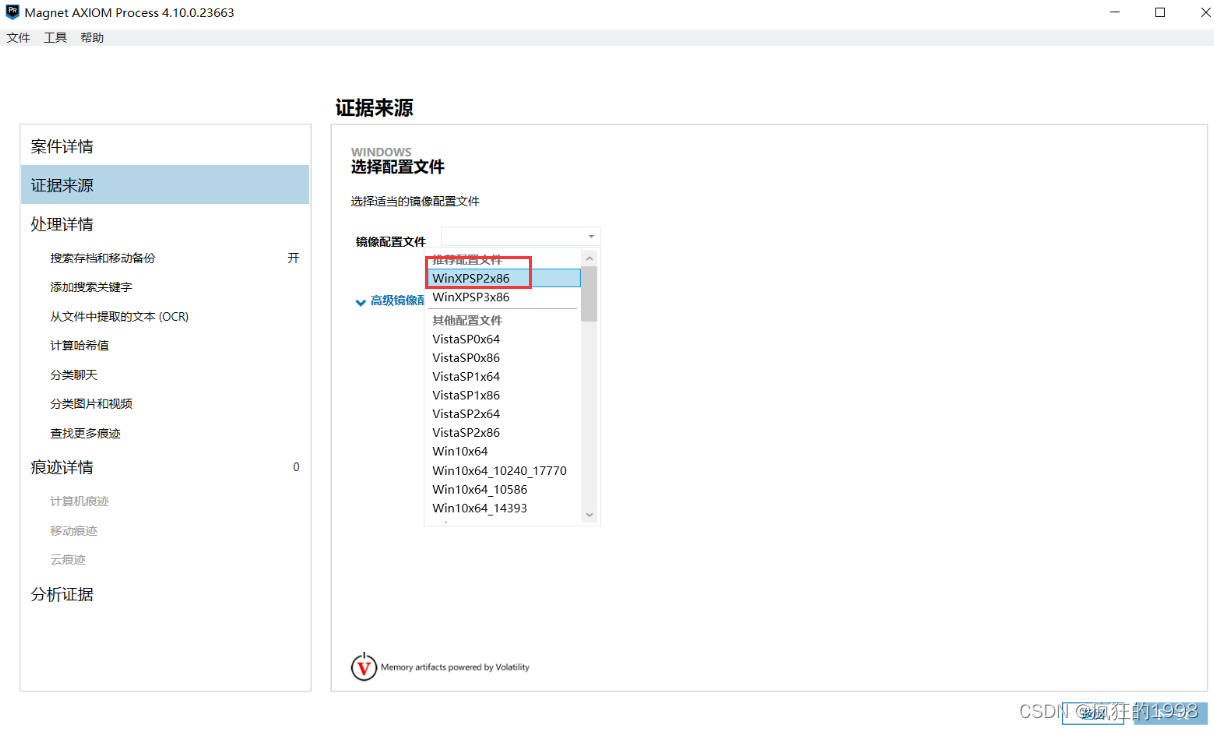Choose VistaSP0x64 profile
Screen dimensions: 1214x730
coord(503,339)
